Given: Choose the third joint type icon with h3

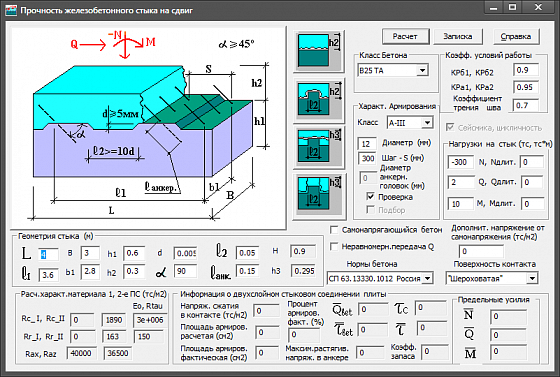Looking at the screenshot, I should click(x=319, y=146).
